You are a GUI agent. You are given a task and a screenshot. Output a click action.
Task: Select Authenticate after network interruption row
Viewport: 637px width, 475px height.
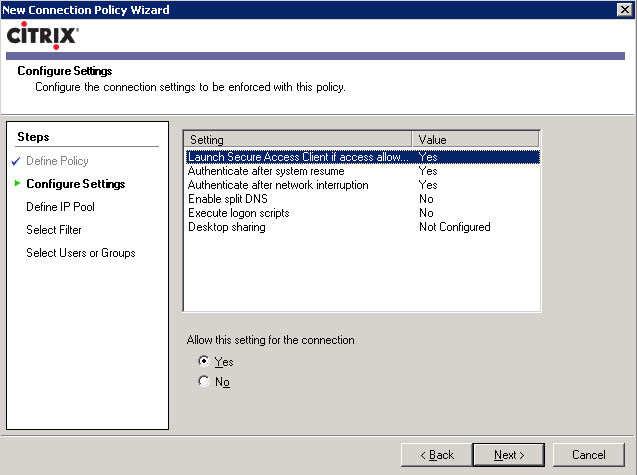pos(362,185)
